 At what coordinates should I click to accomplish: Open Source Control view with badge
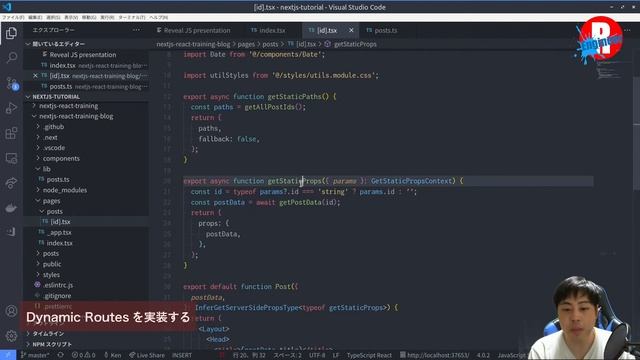click(x=11, y=83)
